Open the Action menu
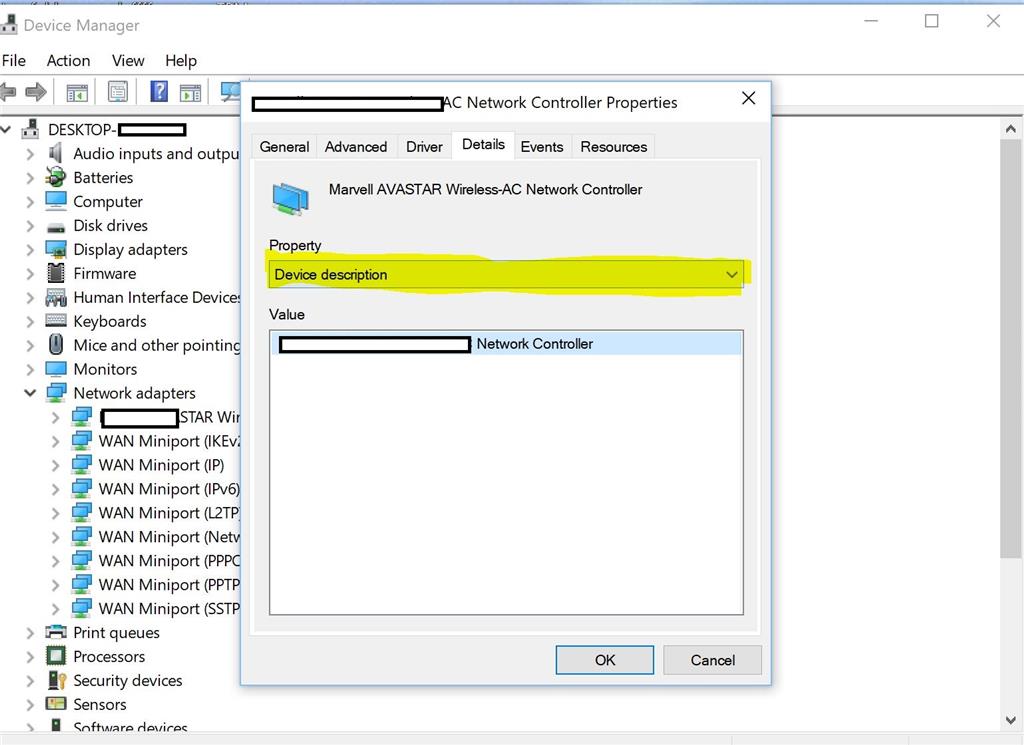 click(68, 61)
